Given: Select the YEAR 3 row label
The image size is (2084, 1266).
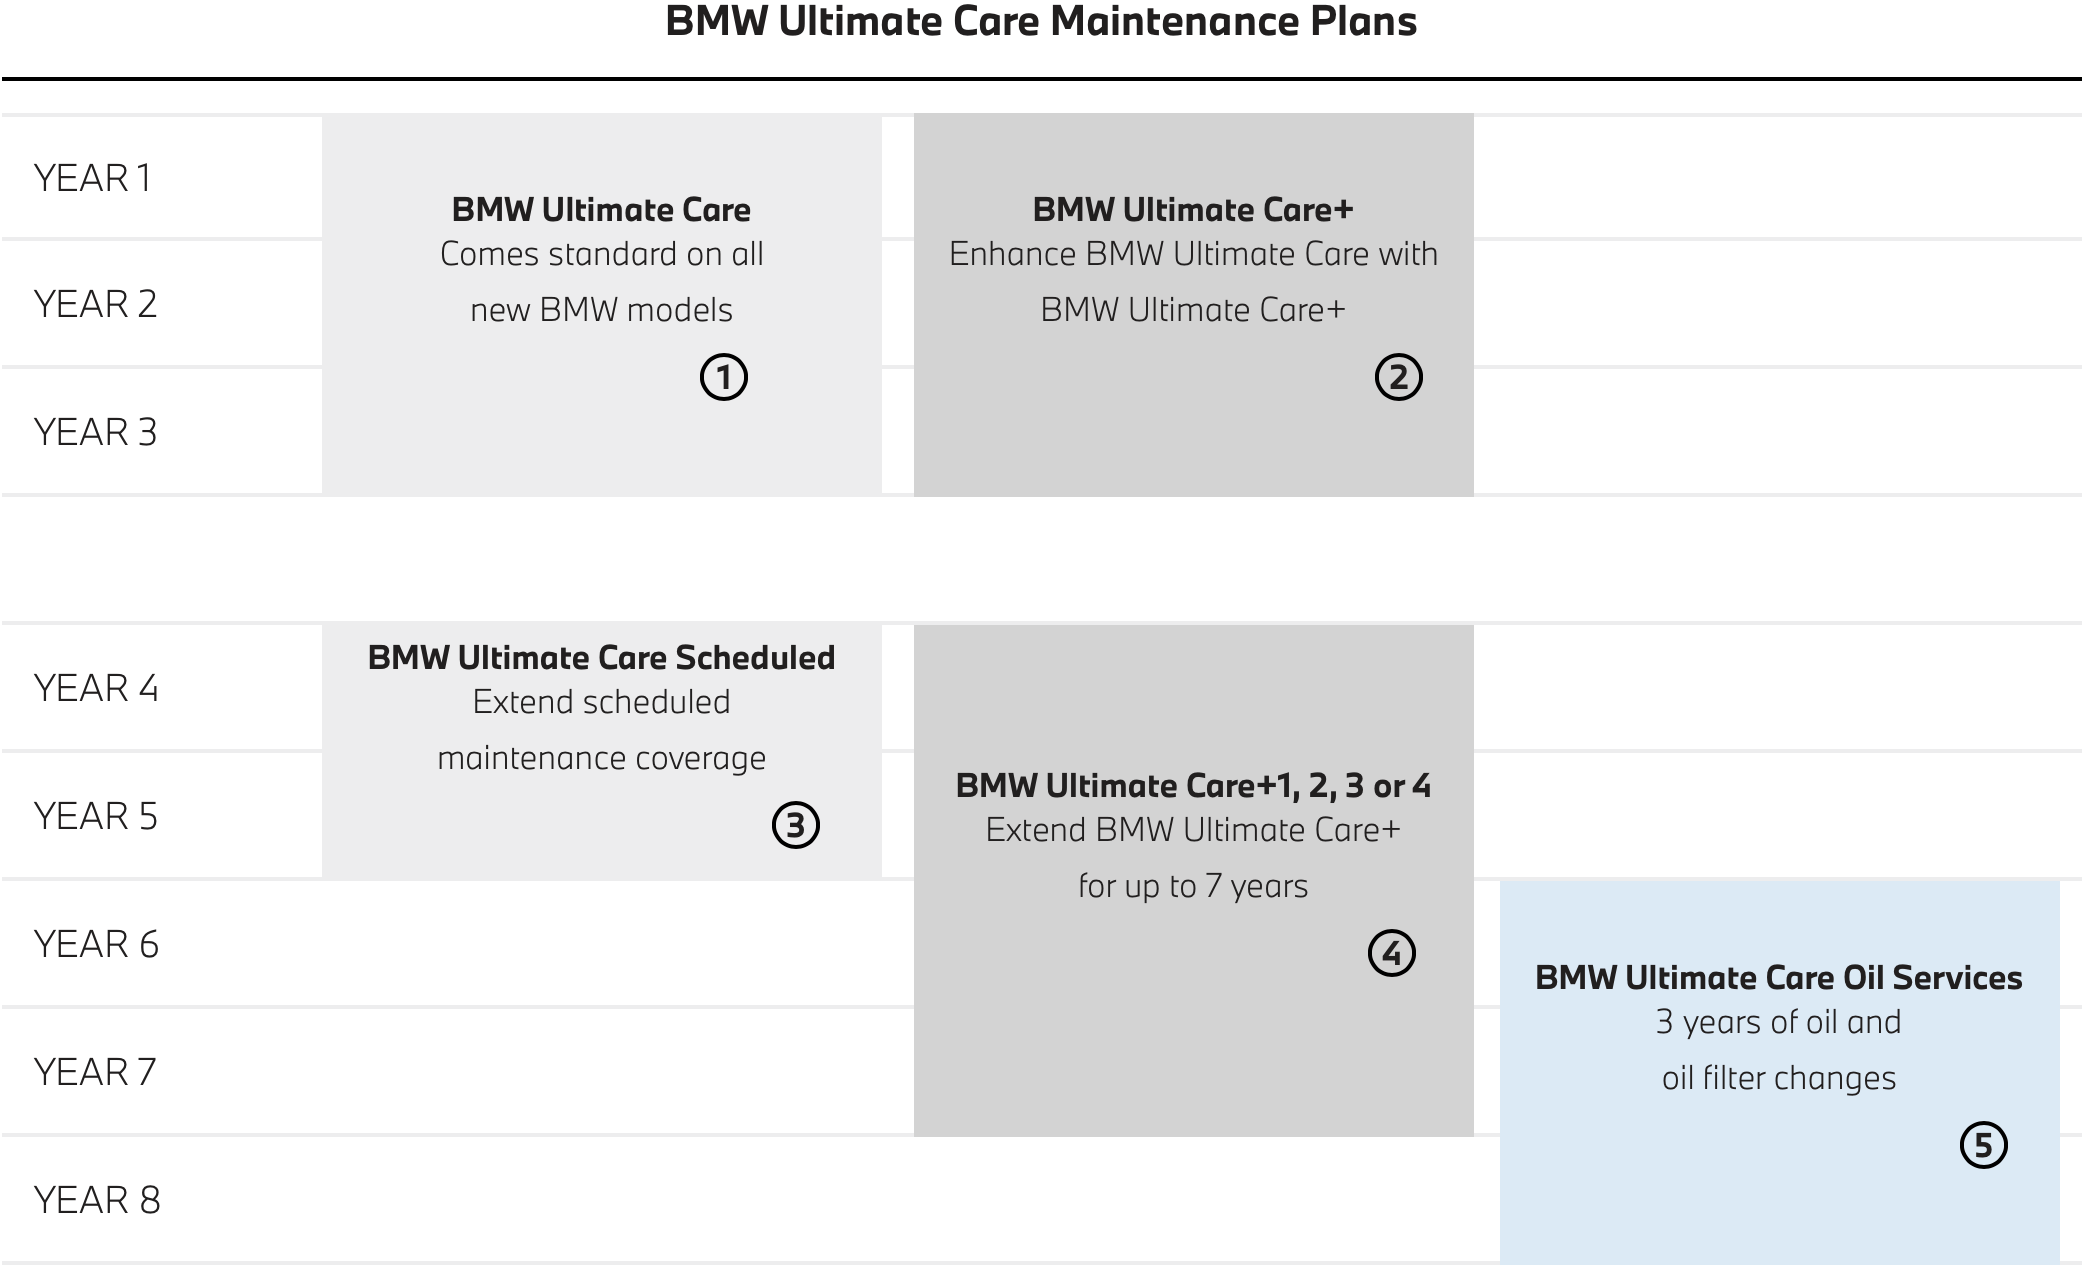Looking at the screenshot, I should click(96, 432).
